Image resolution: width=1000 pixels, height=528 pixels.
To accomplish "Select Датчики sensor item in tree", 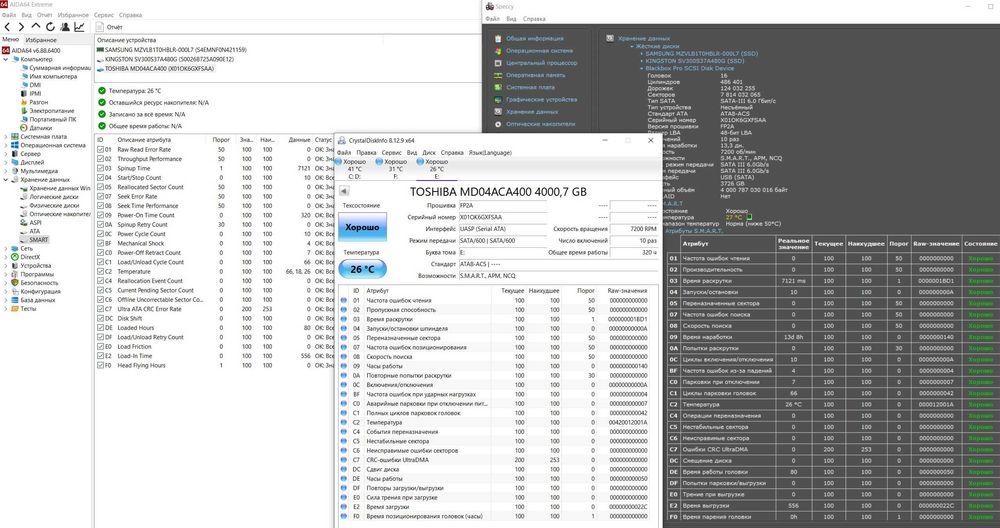I will pyautogui.click(x=40, y=128).
